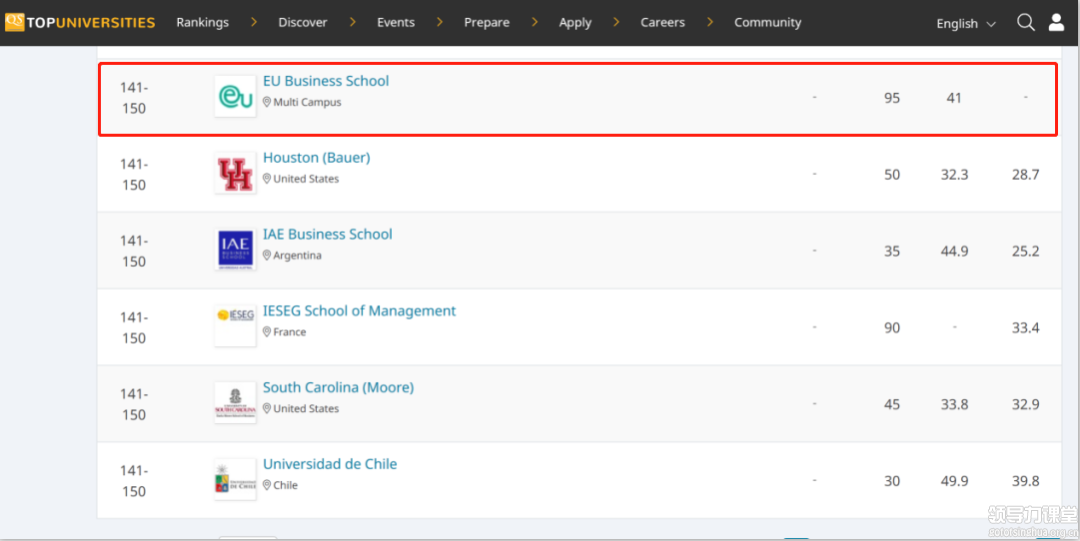Open the English language dropdown

click(x=966, y=23)
